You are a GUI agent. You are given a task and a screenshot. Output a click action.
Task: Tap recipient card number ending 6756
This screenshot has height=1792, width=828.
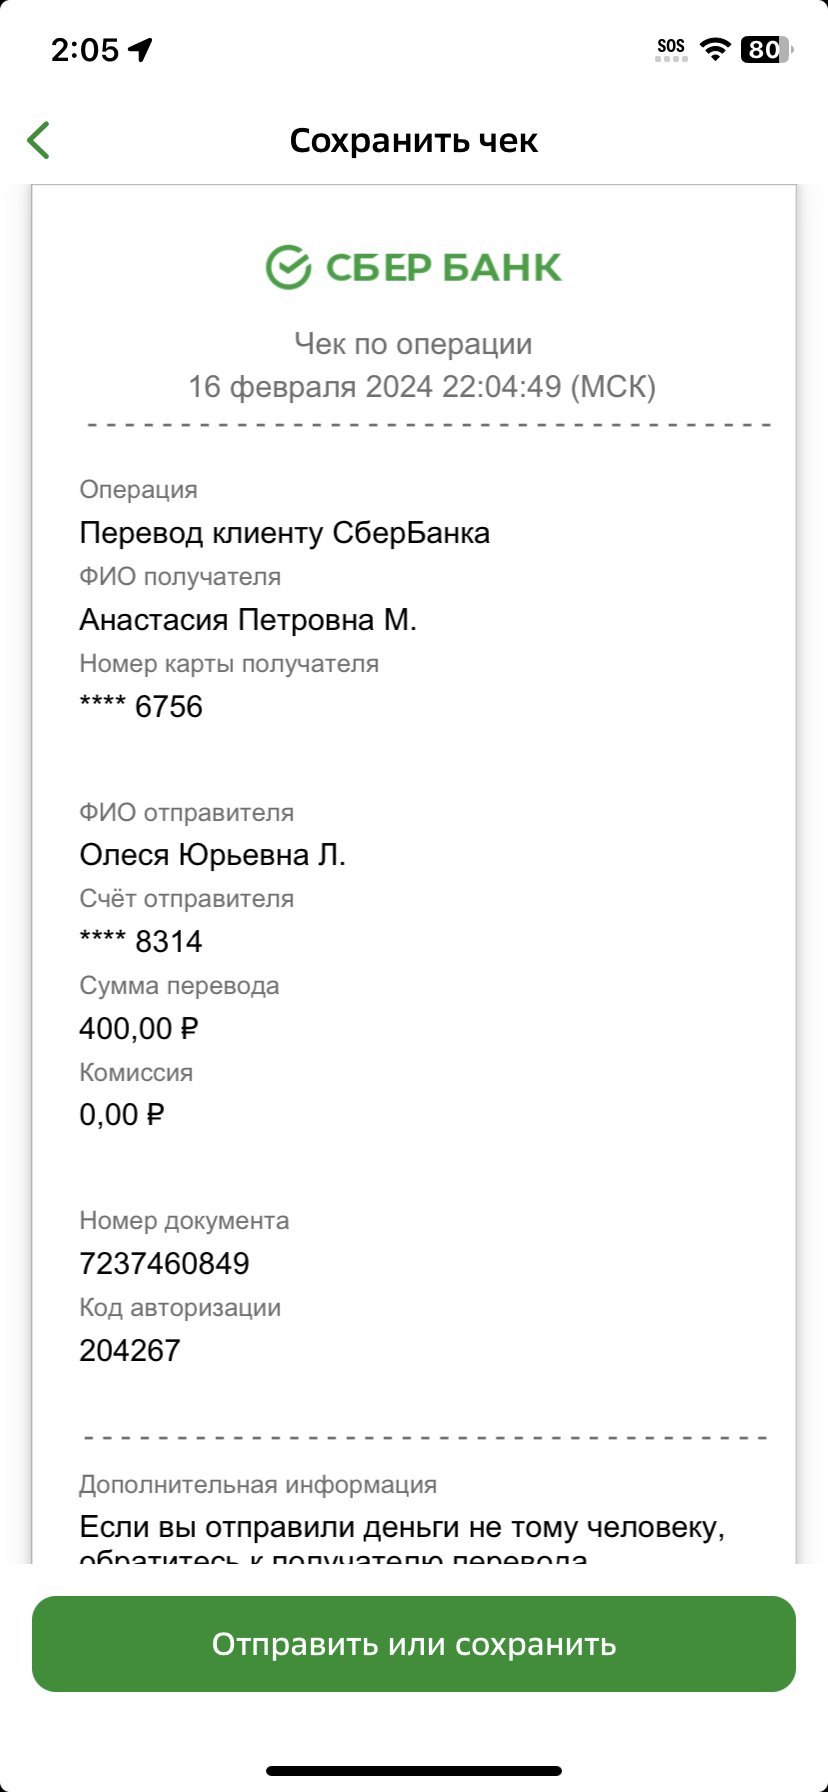[141, 707]
